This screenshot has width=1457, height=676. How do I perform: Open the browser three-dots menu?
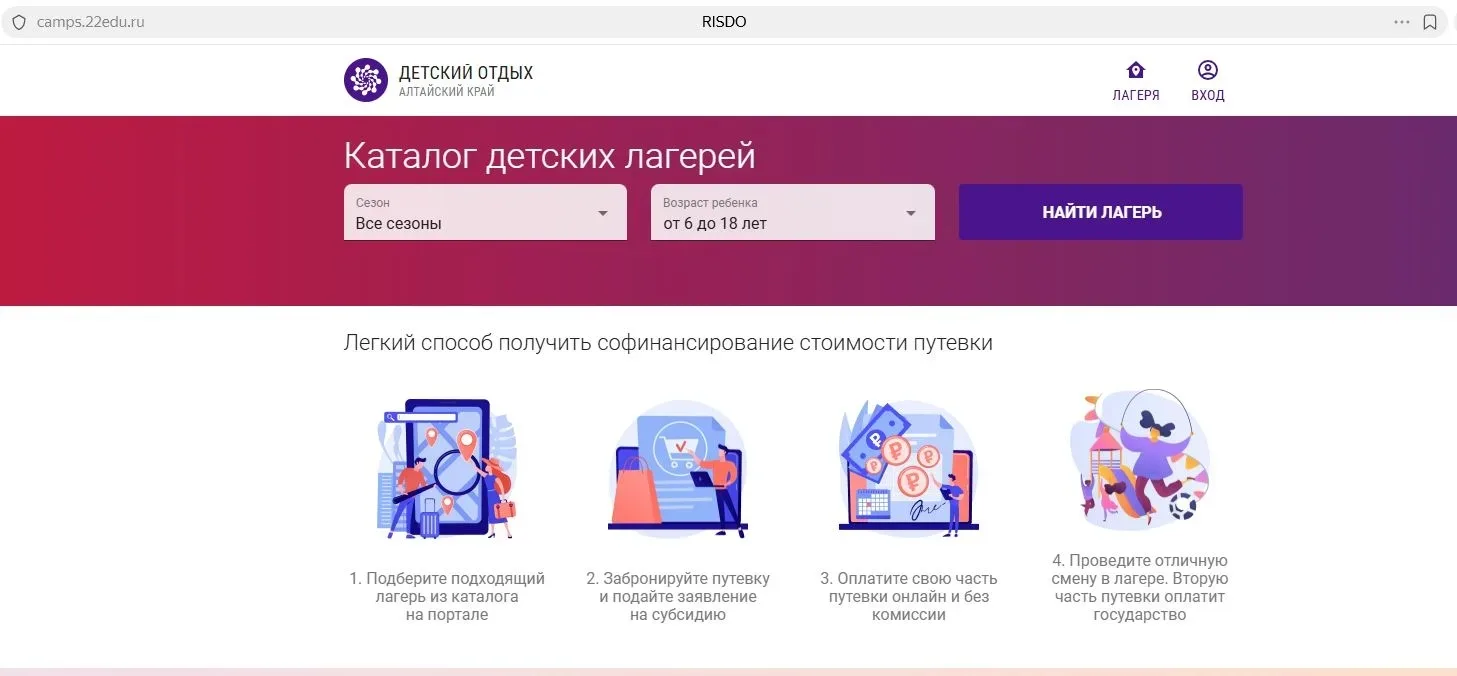[1402, 22]
